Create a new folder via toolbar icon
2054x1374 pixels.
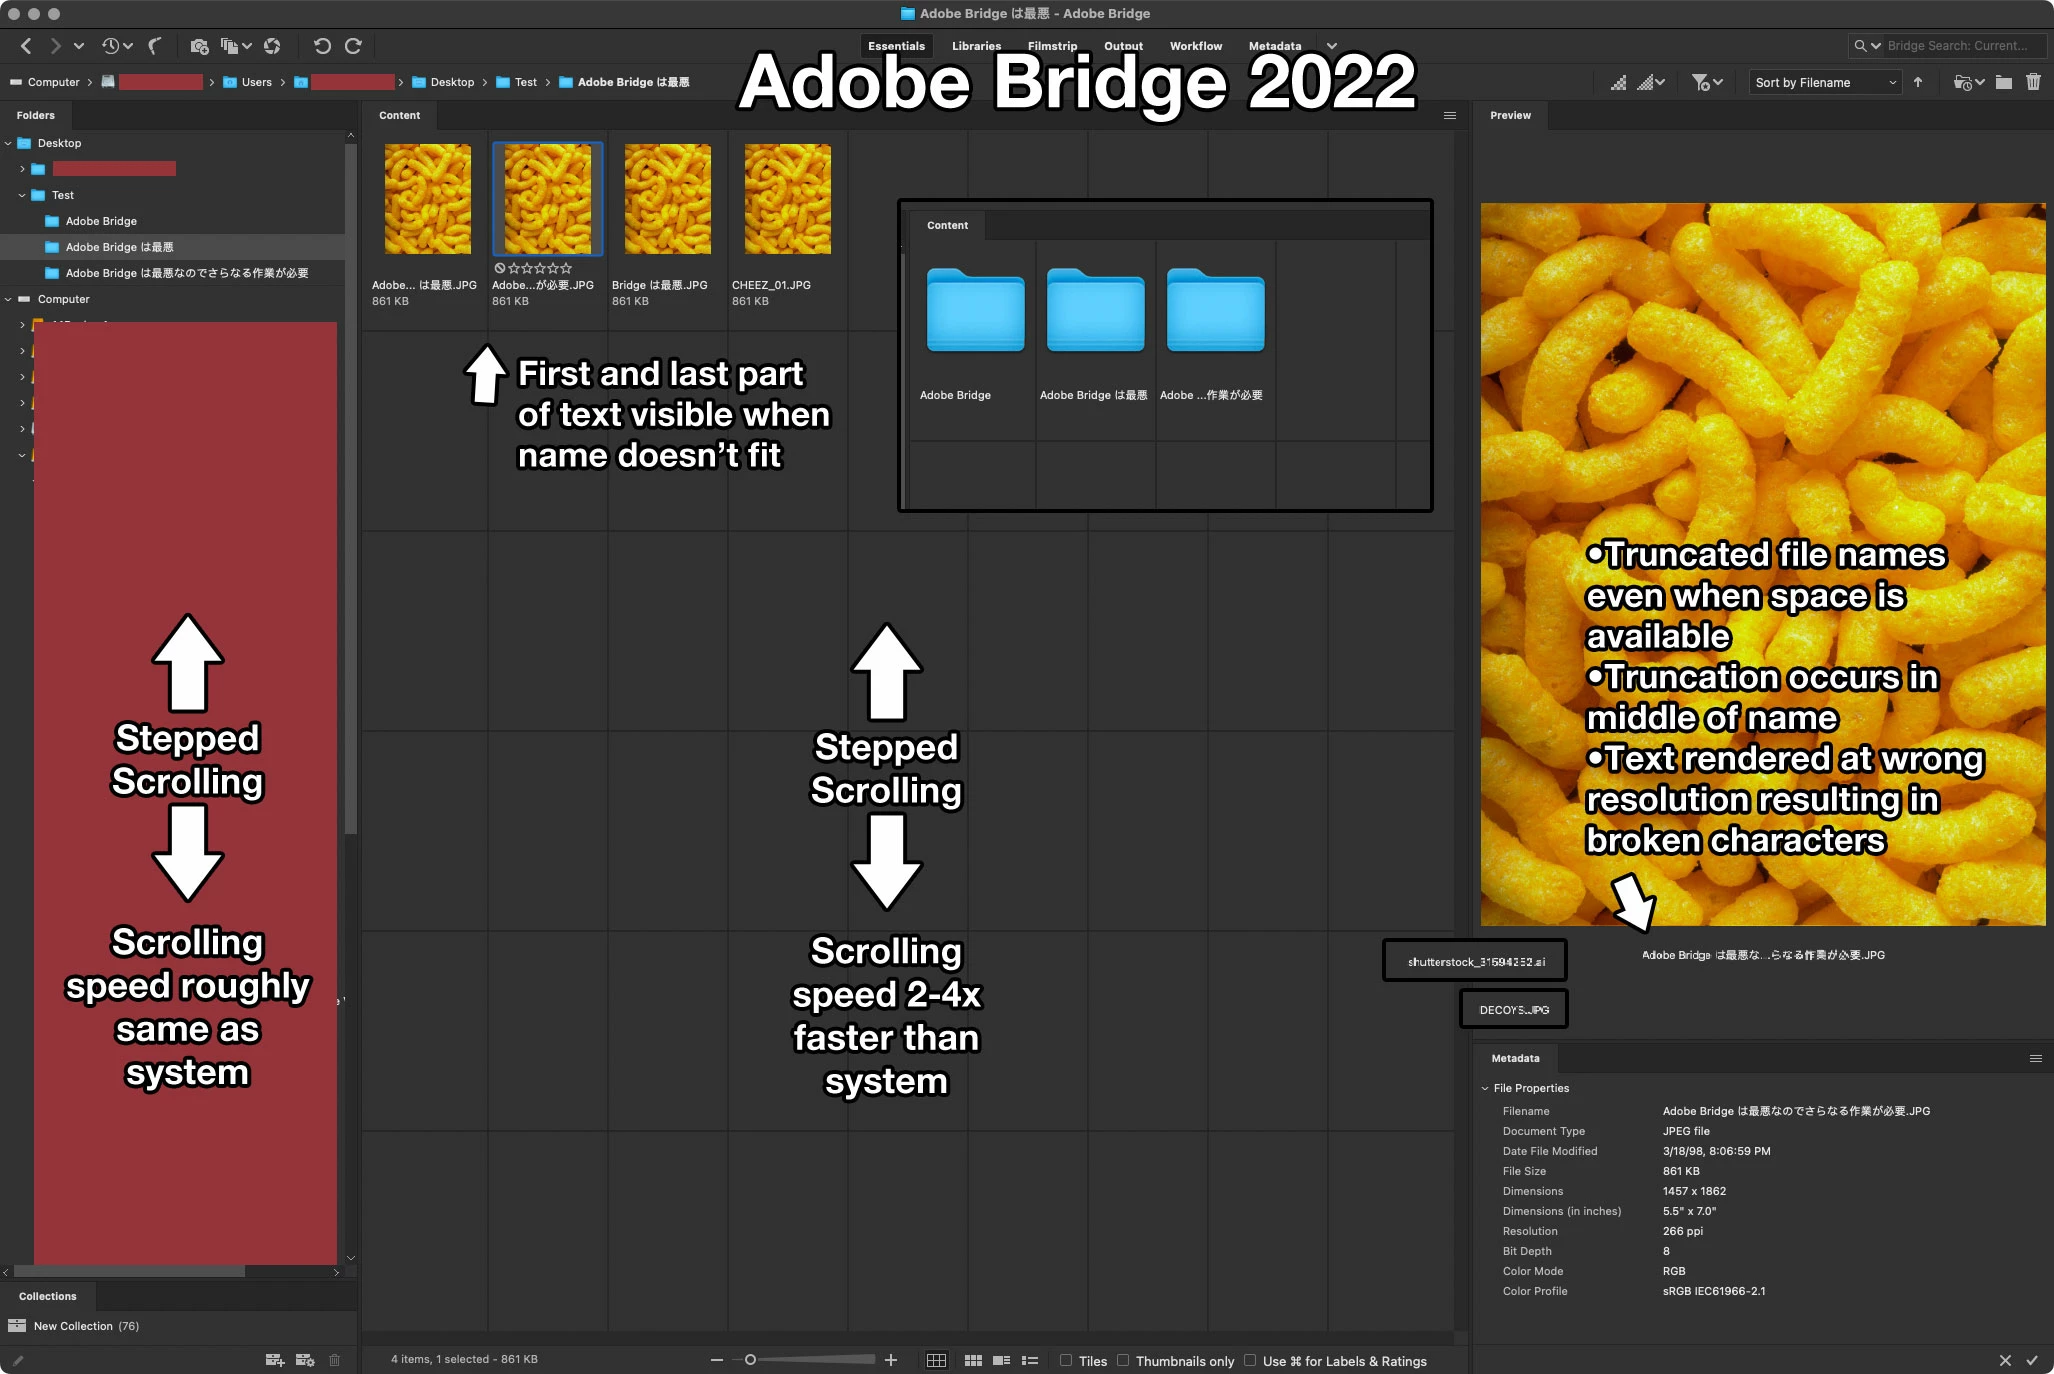(2003, 82)
